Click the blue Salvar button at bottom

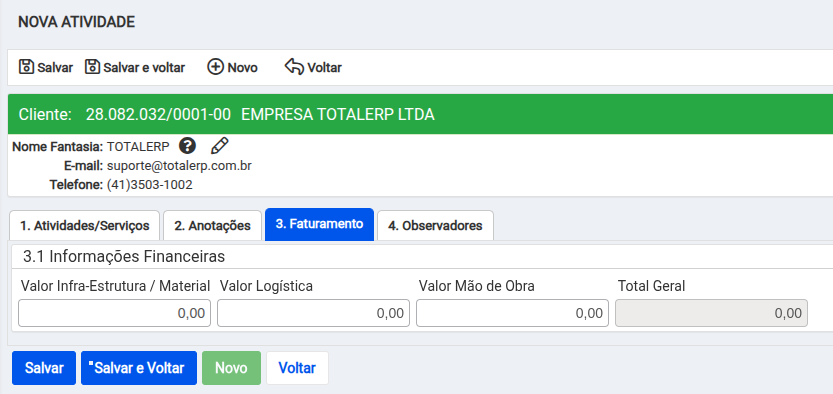click(44, 368)
